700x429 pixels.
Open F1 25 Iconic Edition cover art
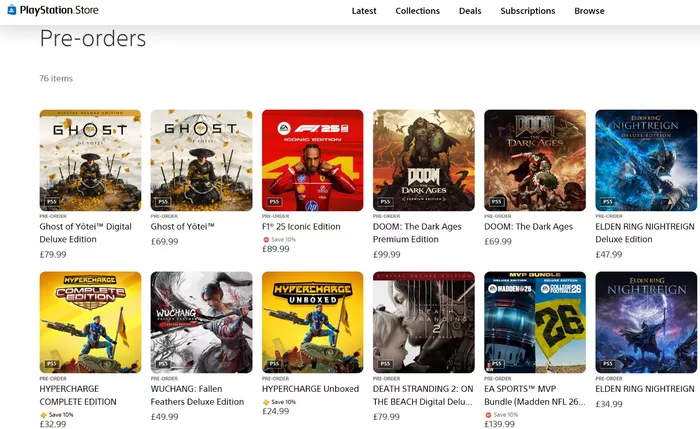pos(312,160)
